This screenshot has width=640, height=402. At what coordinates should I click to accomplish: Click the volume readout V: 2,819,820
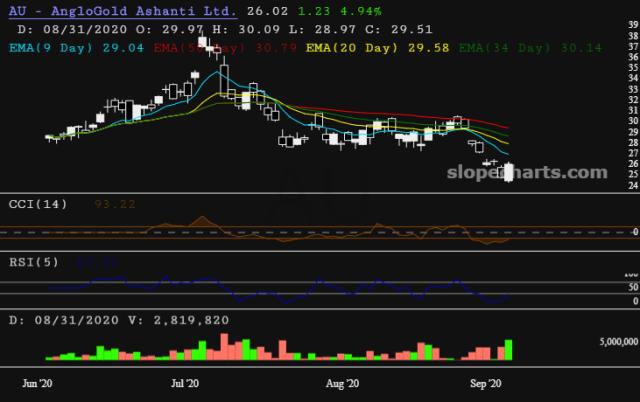point(178,320)
